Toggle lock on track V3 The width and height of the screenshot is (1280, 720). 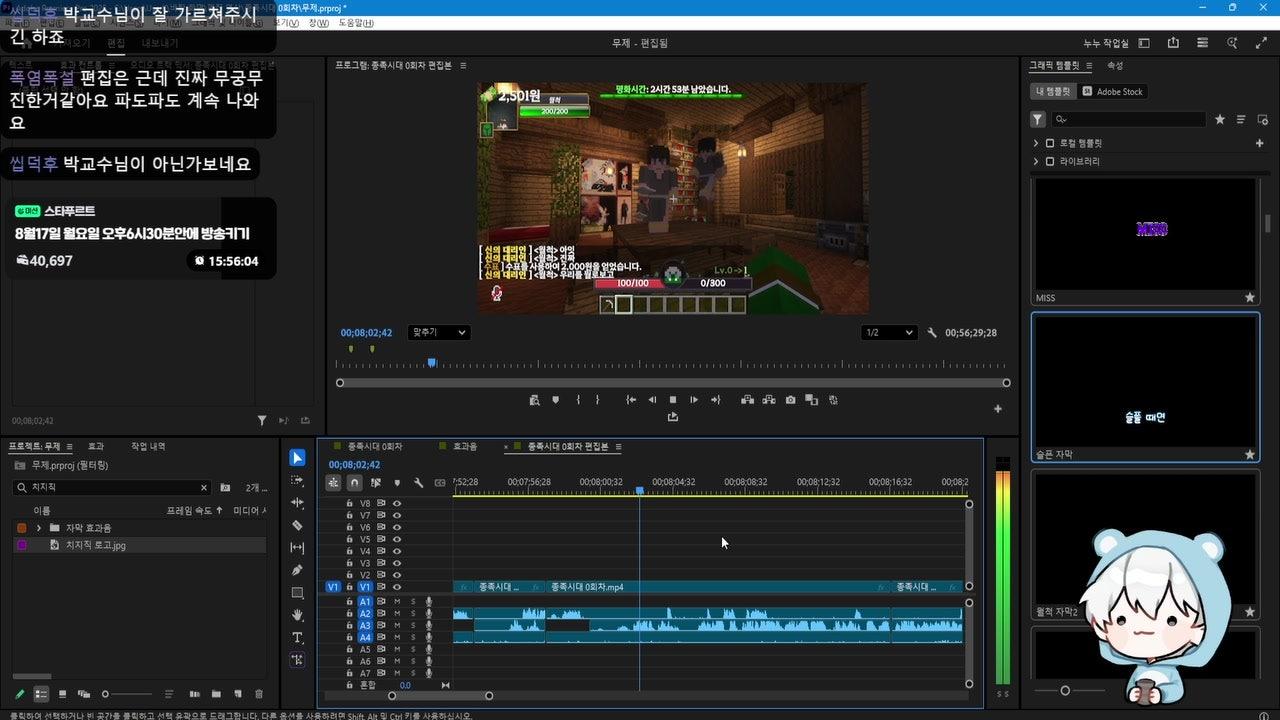(x=350, y=564)
